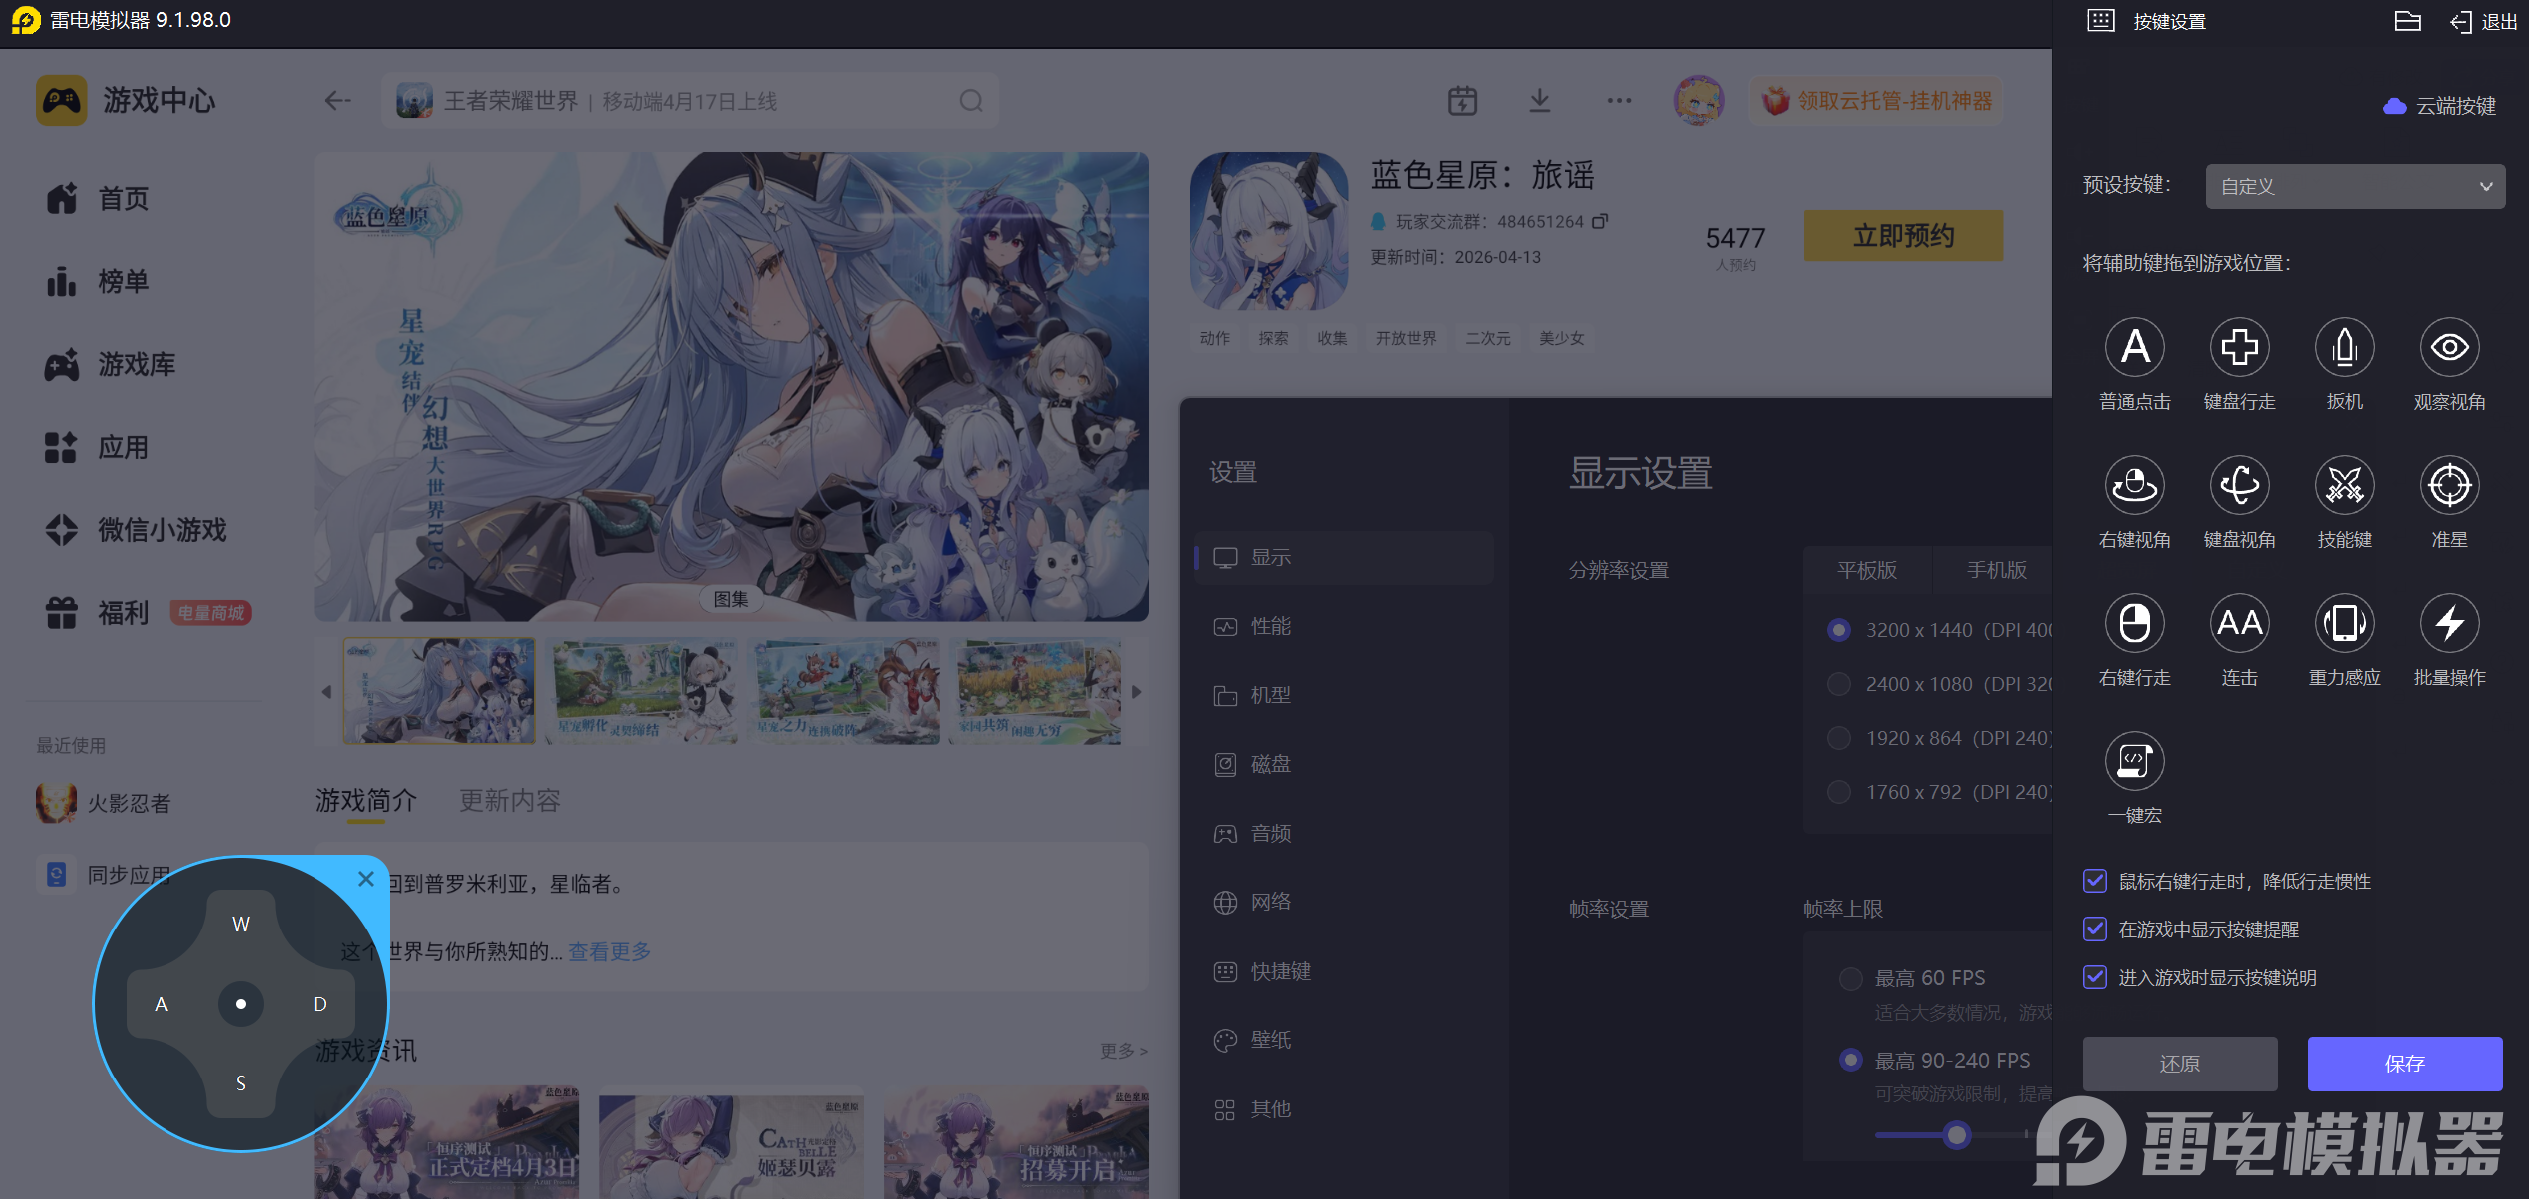The width and height of the screenshot is (2529, 1199).
Task: Uncheck 鼠标右键行走时降低行走惯性 checkbox
Action: 2095,881
